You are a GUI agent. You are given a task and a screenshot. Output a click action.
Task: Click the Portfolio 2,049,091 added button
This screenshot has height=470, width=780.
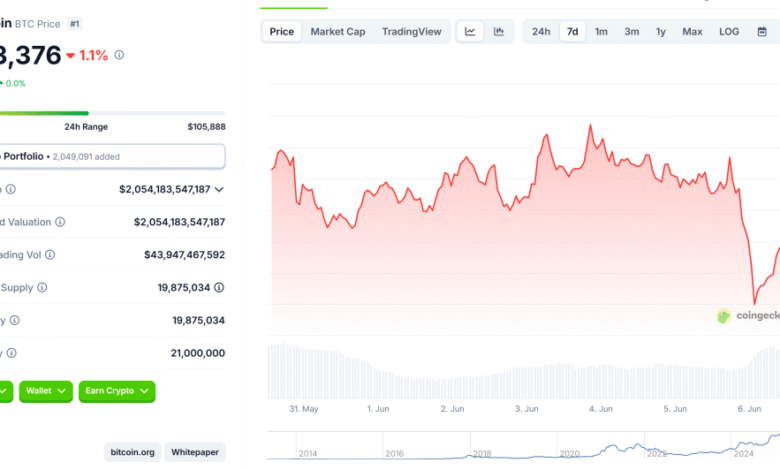pyautogui.click(x=112, y=157)
